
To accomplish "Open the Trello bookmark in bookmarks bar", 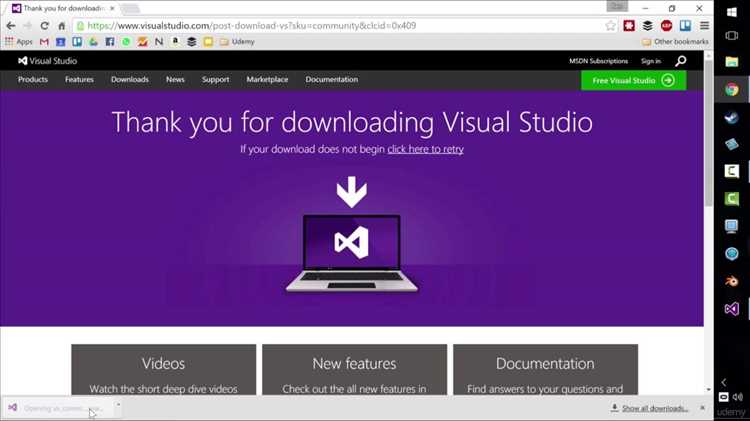I will click(77, 42).
